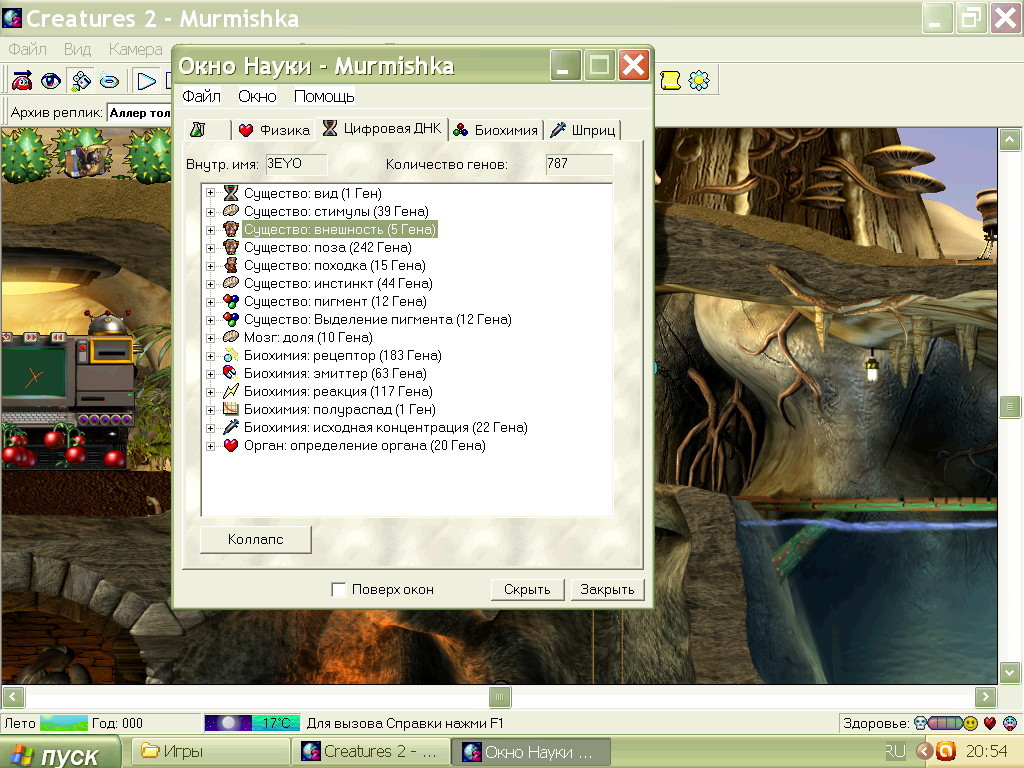Click the Количество генов field
Image resolution: width=1024 pixels, height=768 pixels.
click(x=579, y=164)
